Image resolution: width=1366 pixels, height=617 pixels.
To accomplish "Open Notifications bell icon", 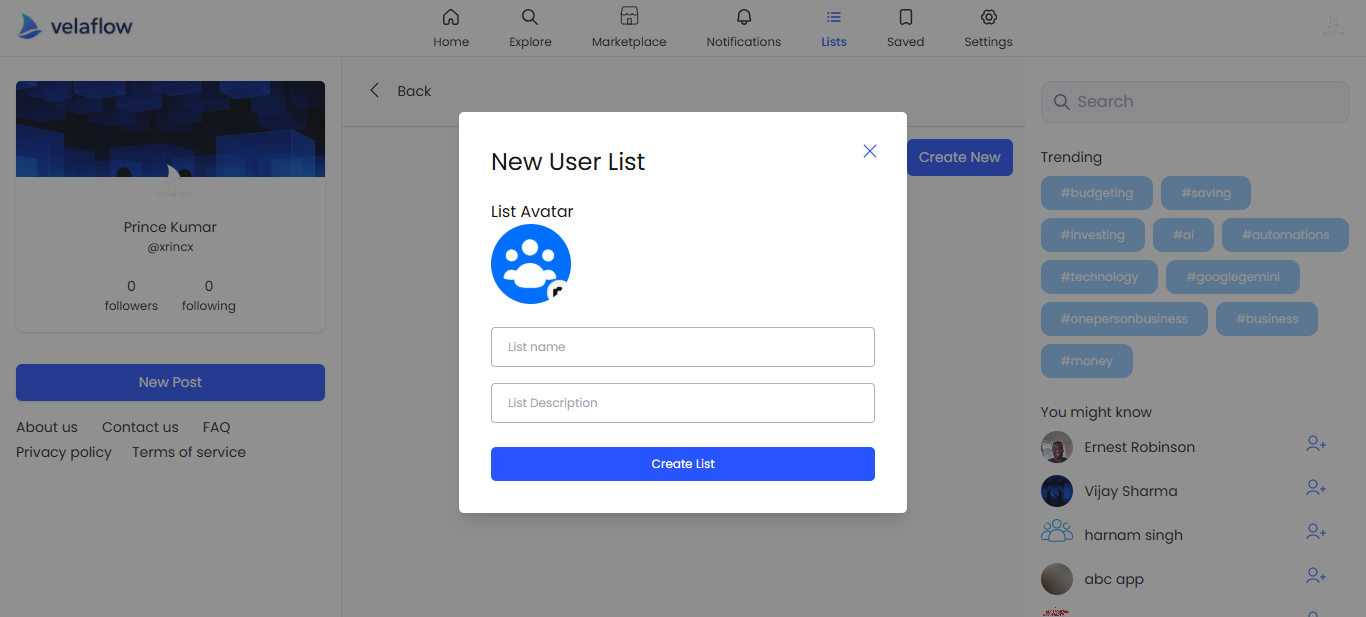I will click(x=743, y=17).
